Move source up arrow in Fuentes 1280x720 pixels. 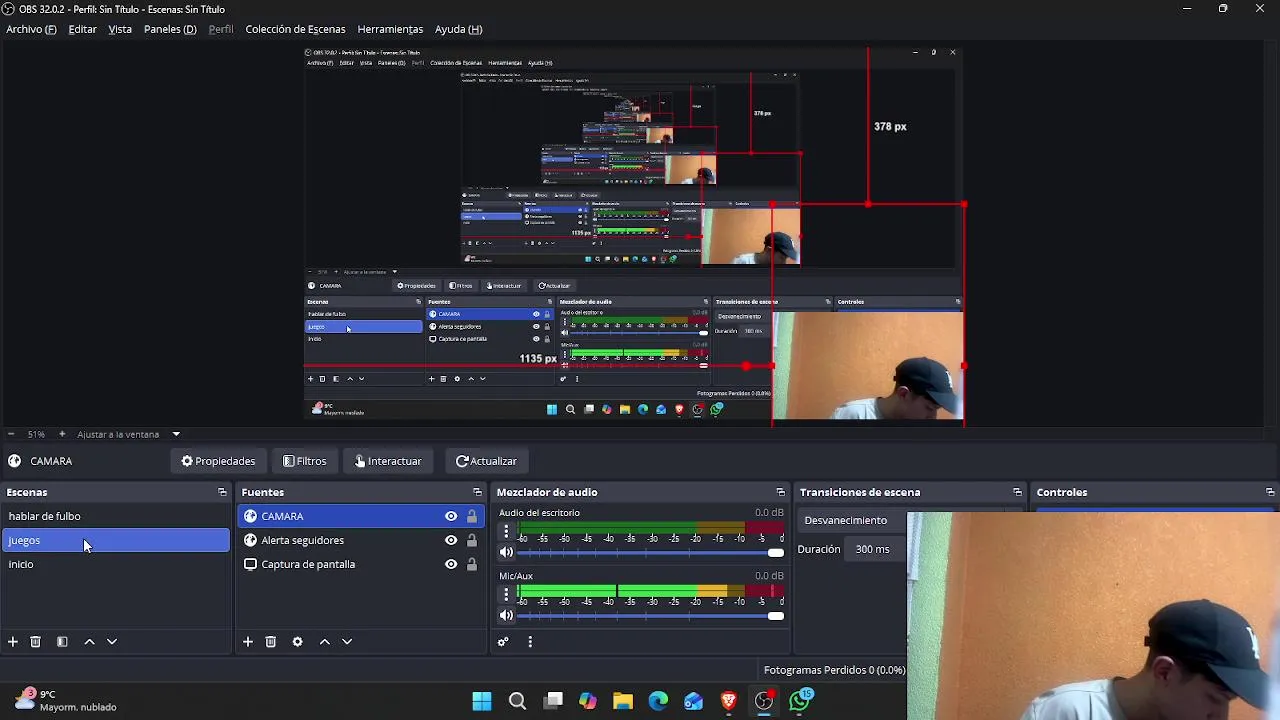pyautogui.click(x=324, y=642)
